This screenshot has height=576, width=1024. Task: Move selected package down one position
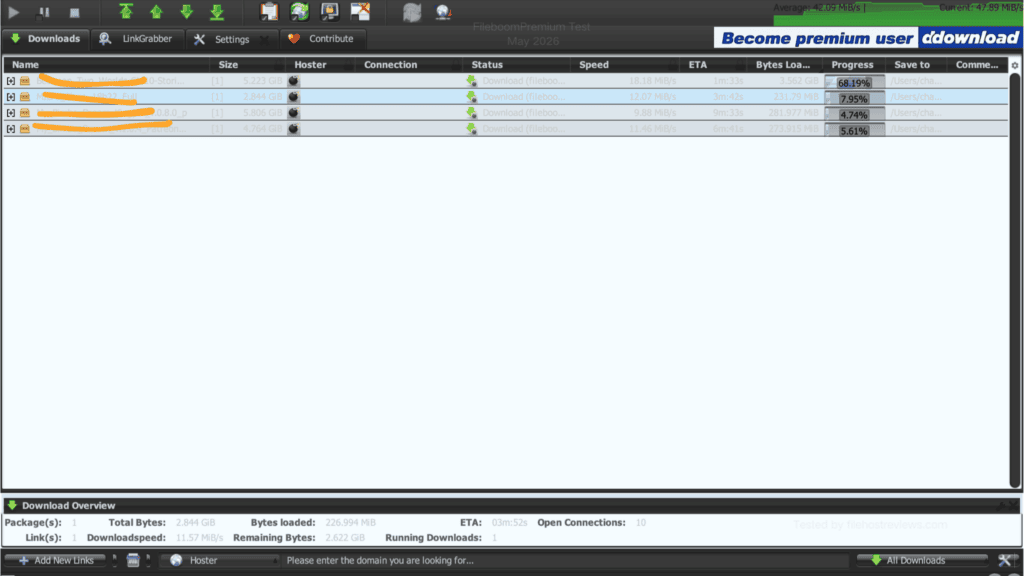click(187, 12)
